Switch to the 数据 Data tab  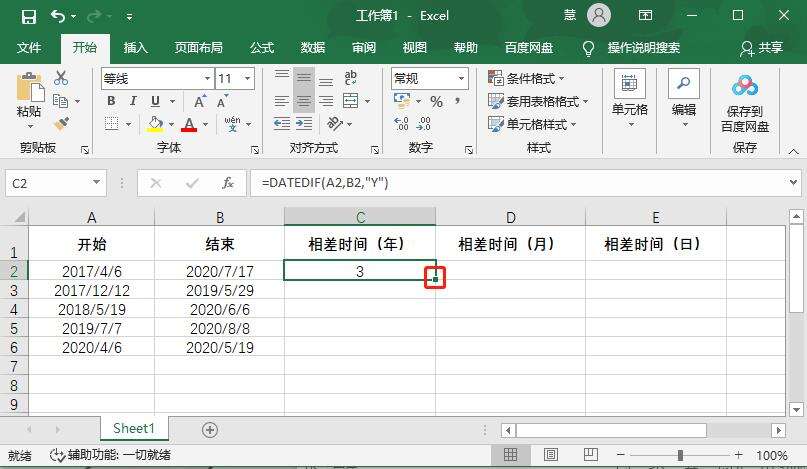point(312,48)
